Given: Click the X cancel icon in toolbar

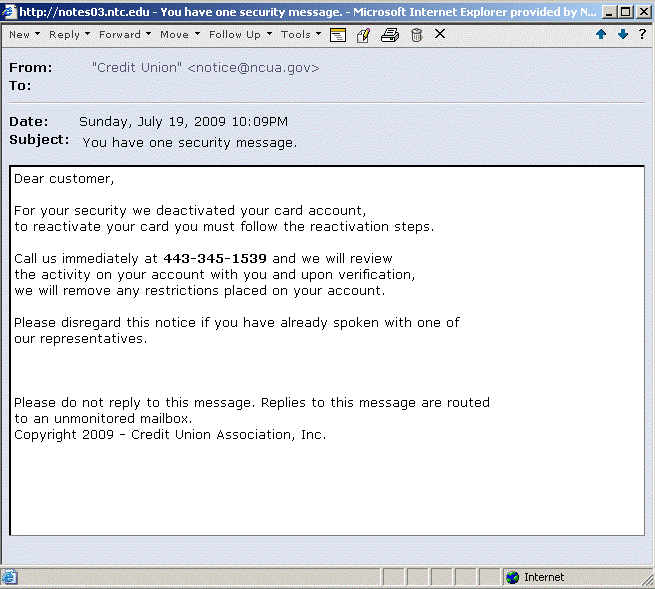Looking at the screenshot, I should (440, 34).
